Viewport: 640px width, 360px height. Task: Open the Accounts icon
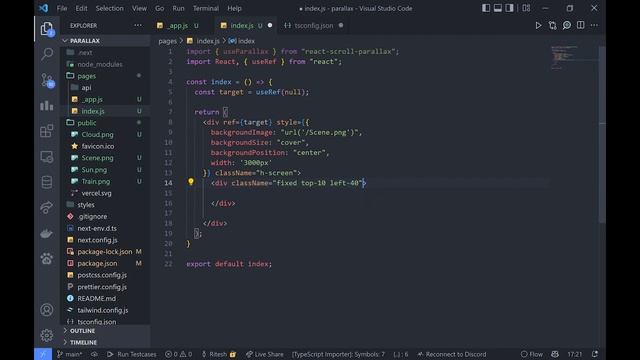pos(47,310)
